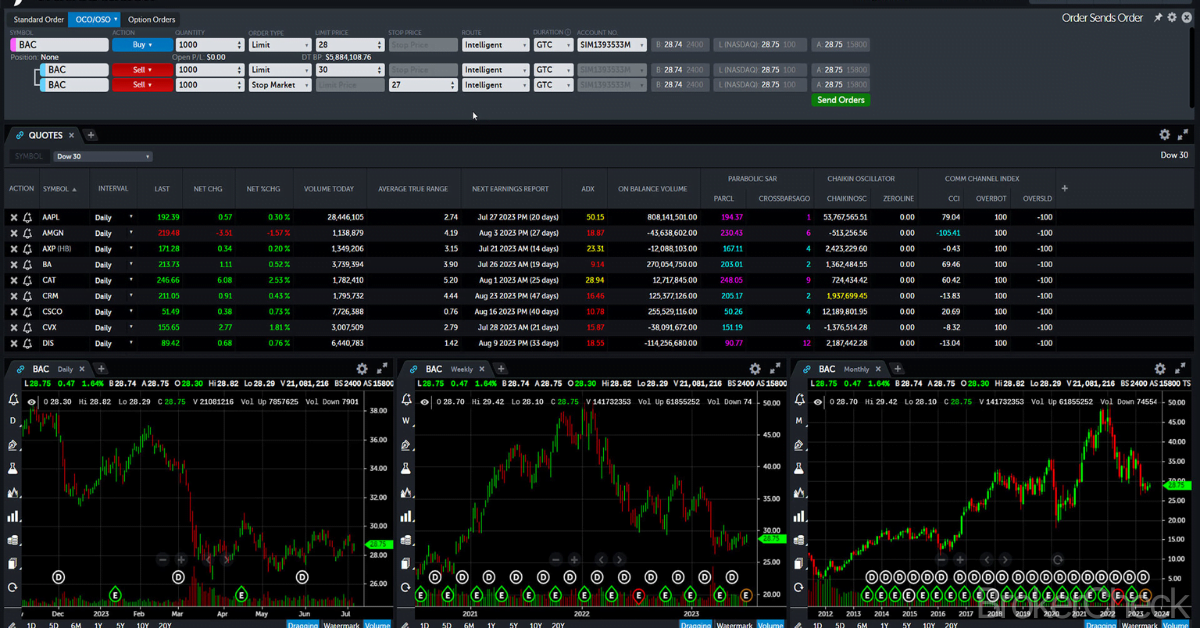
Task: Click the bar chart style icon on the Daily chart sidebar
Action: pos(12,516)
